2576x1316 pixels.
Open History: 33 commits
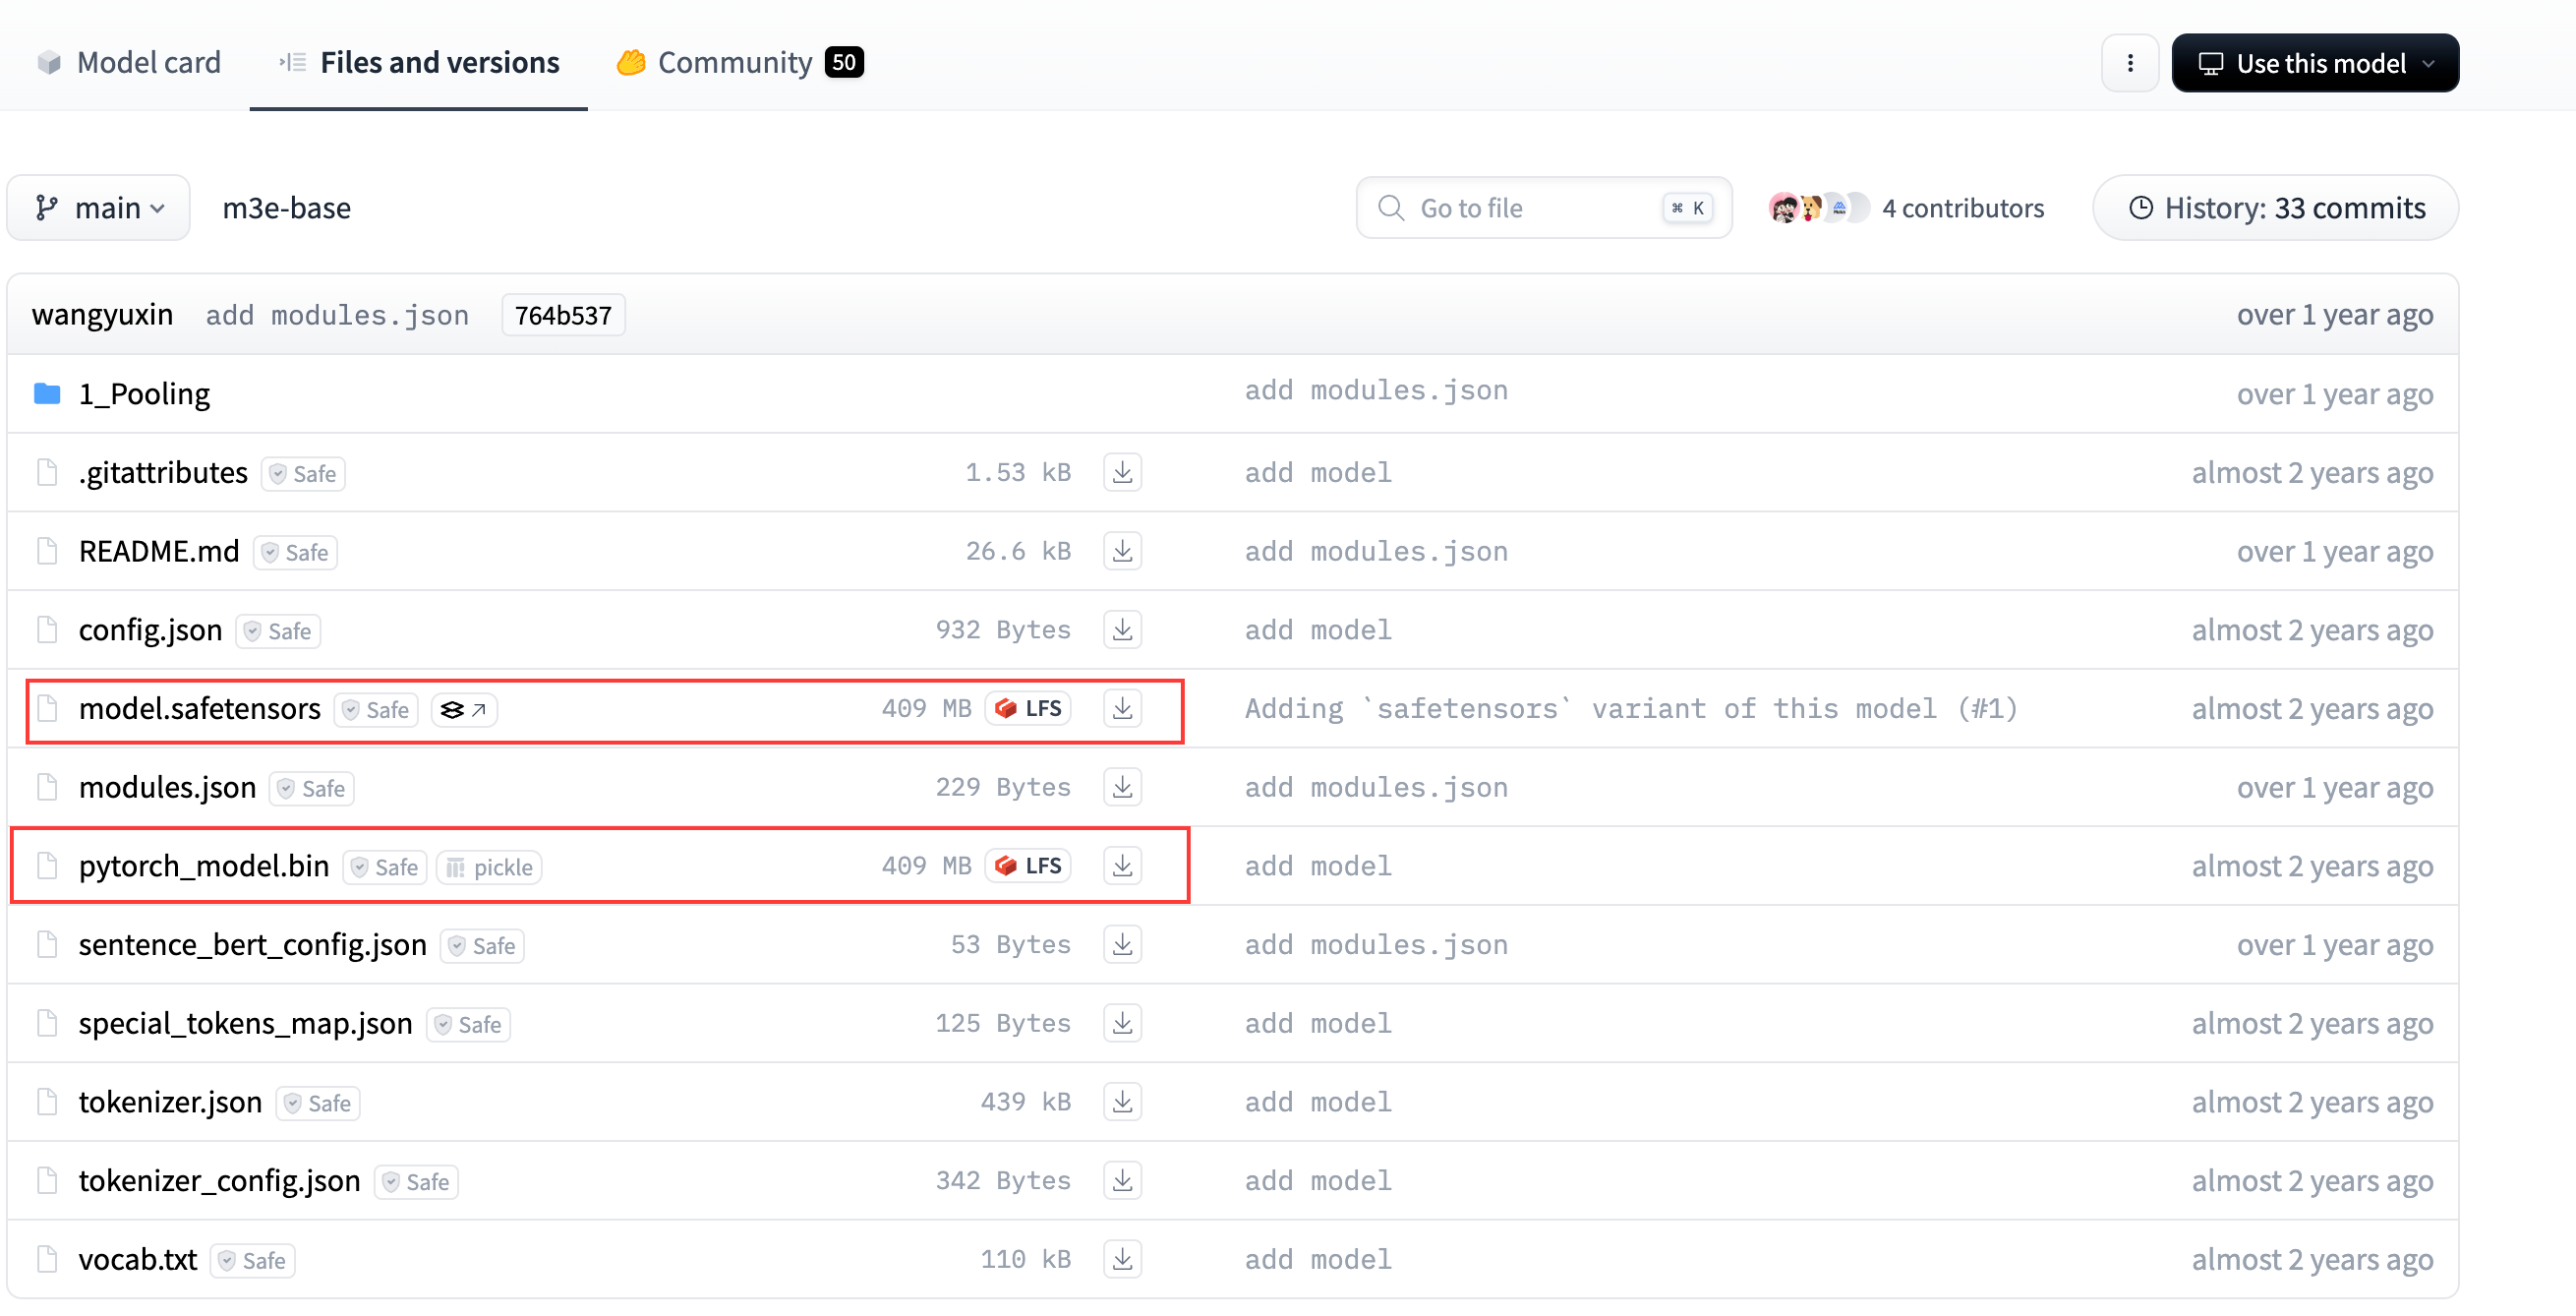2276,208
